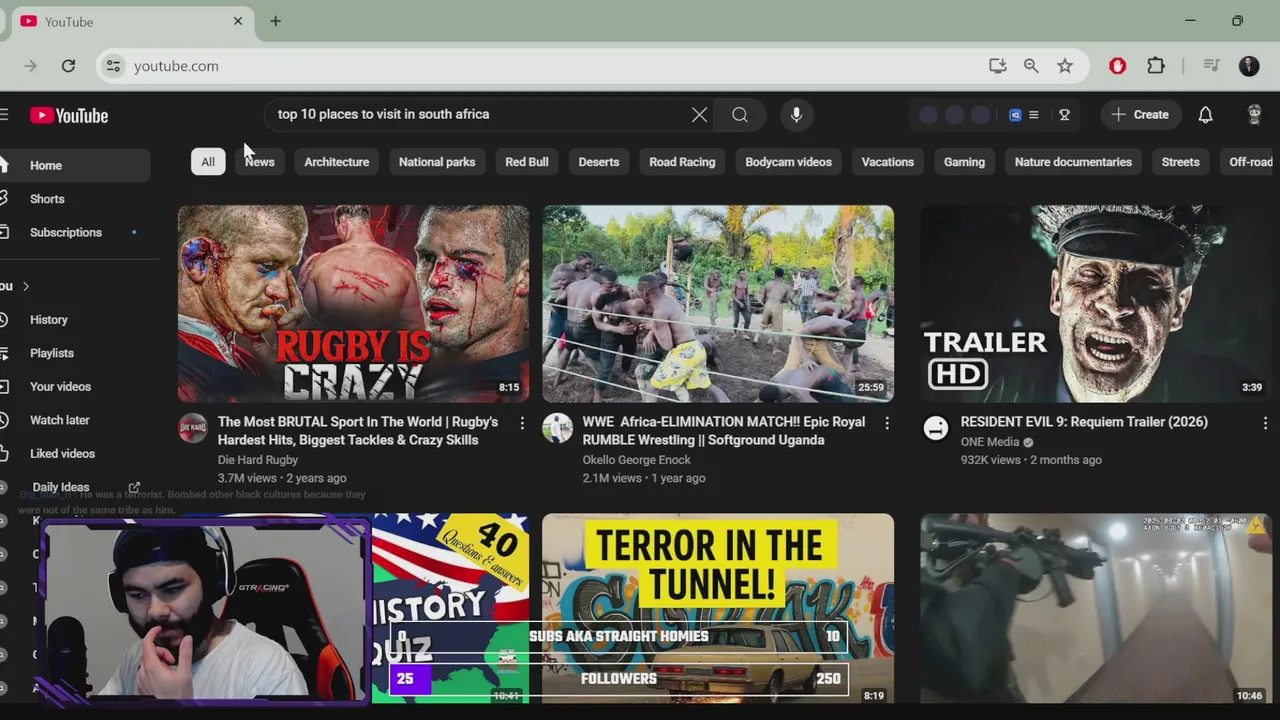Click the red Opera-style extension icon
Screen dimensions: 1280x720
pos(1118,66)
